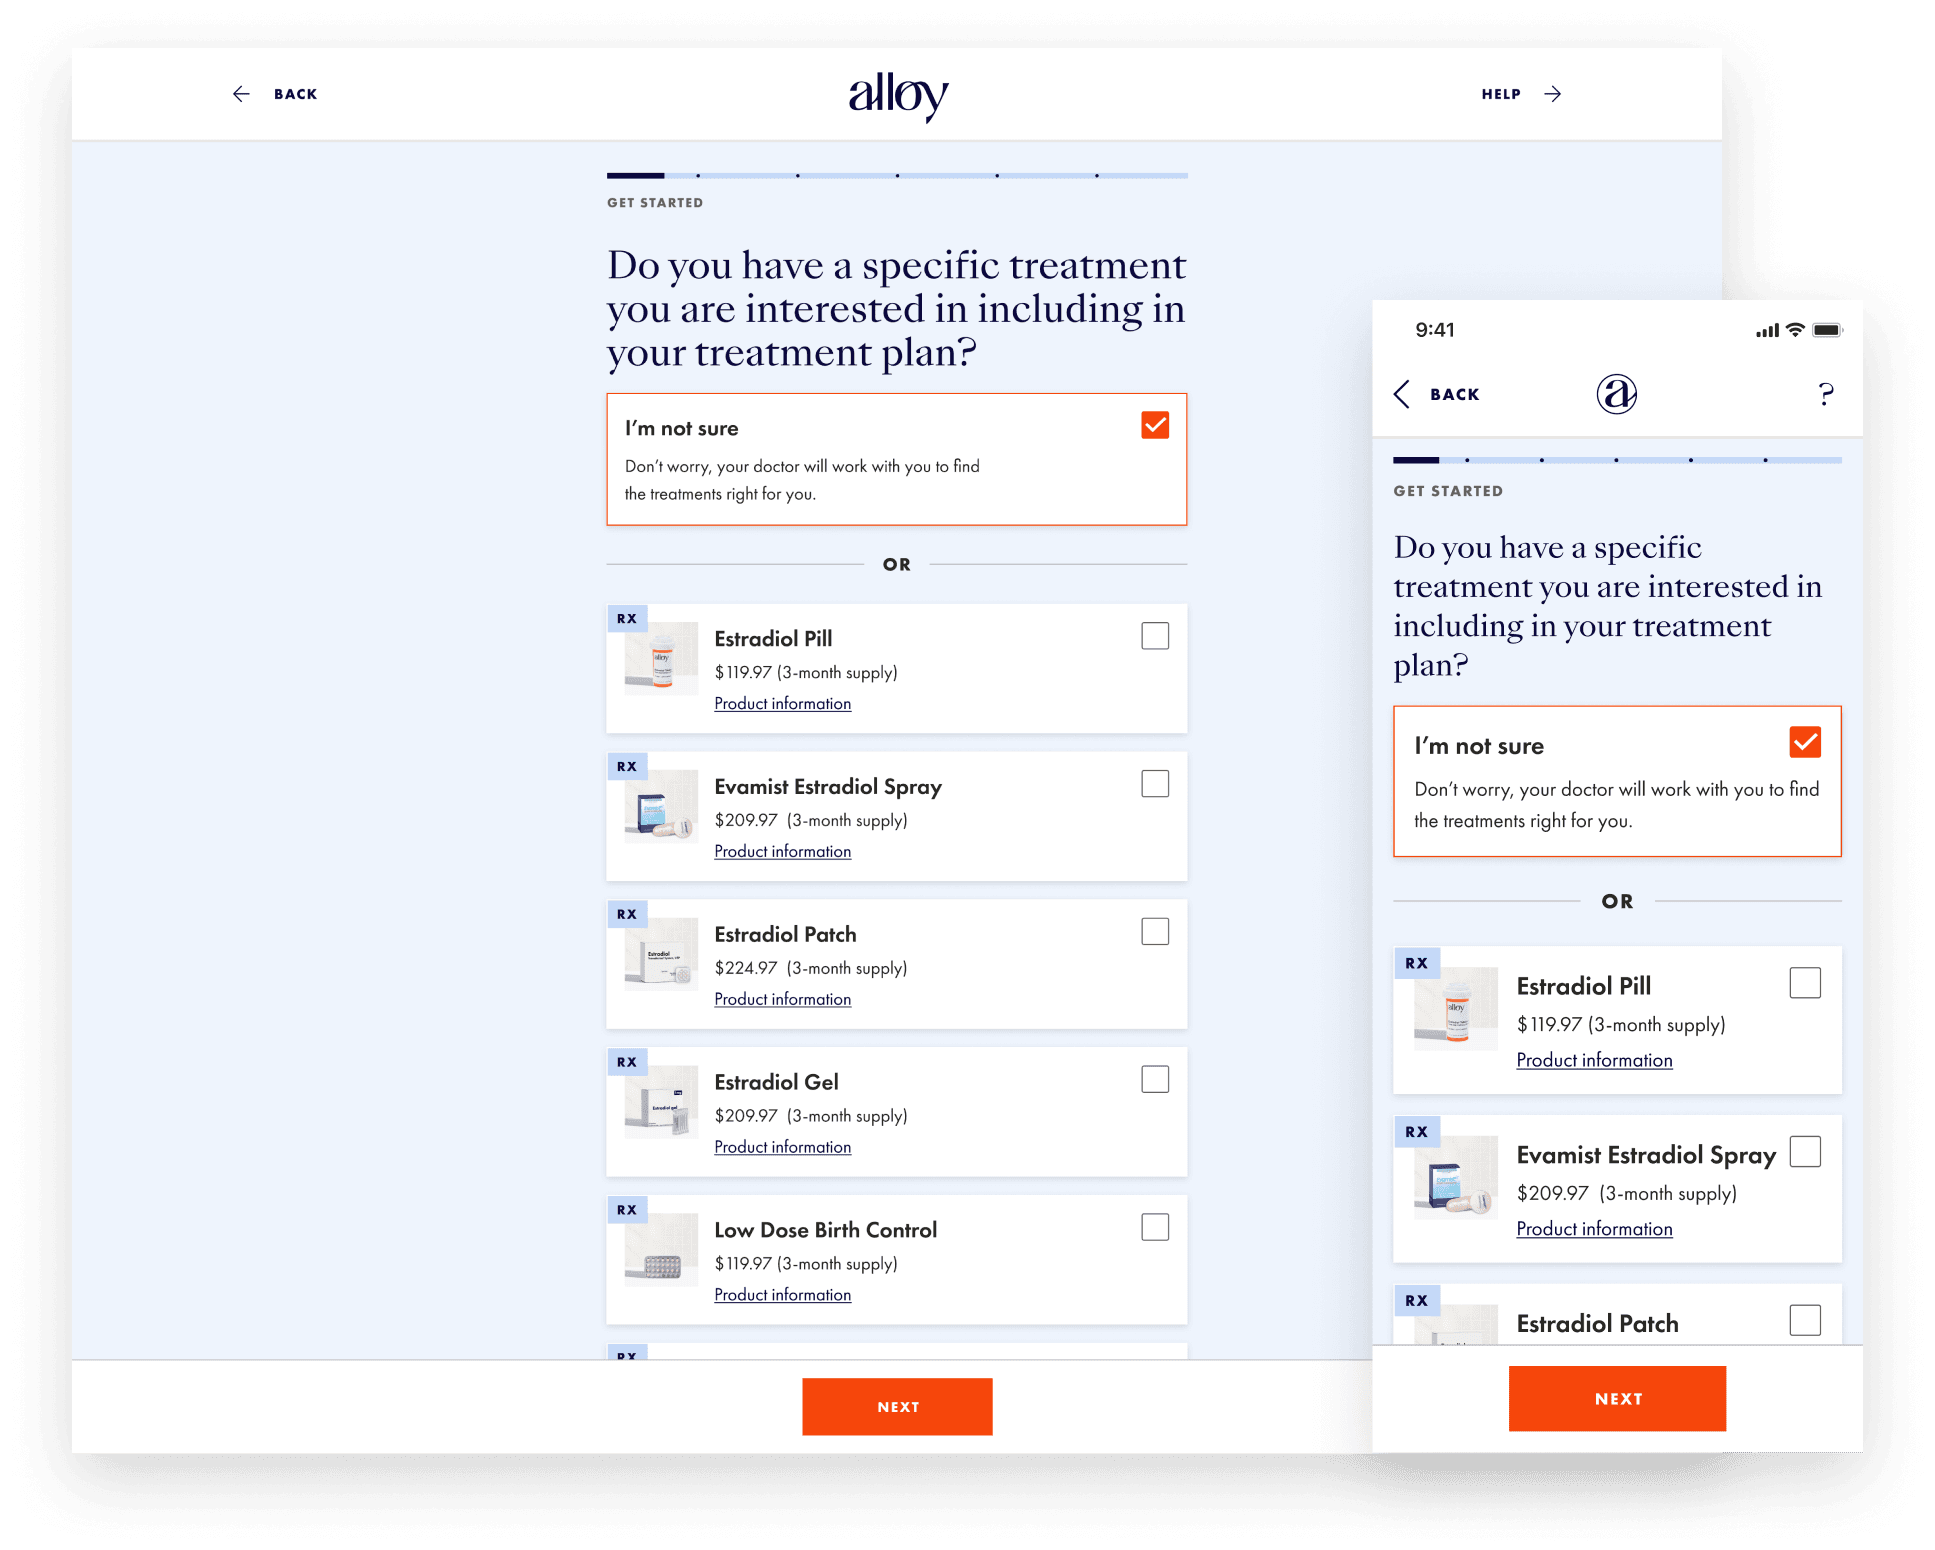1935x1550 pixels.
Task: Open Product information link for Estradiol Patch
Action: 783,999
